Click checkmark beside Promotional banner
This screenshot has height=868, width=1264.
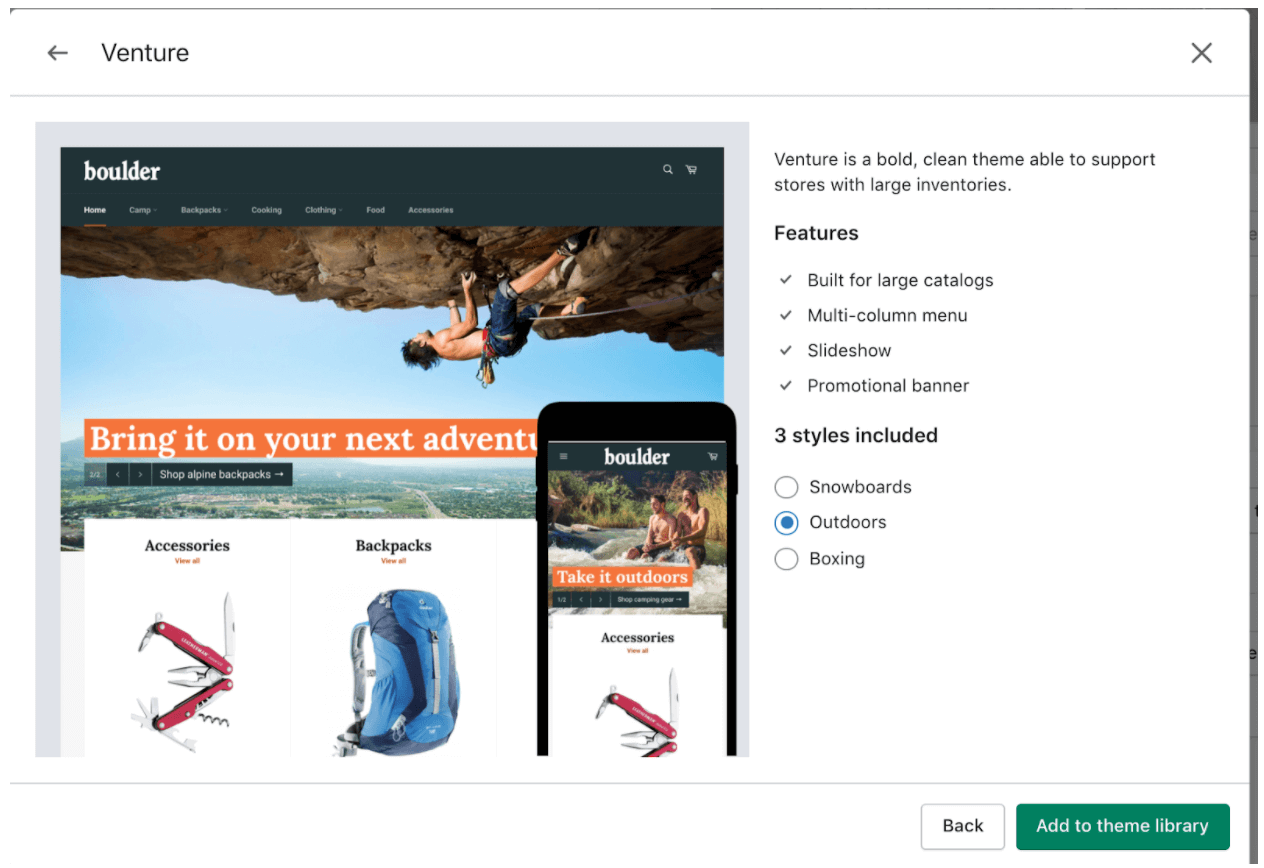(x=786, y=385)
